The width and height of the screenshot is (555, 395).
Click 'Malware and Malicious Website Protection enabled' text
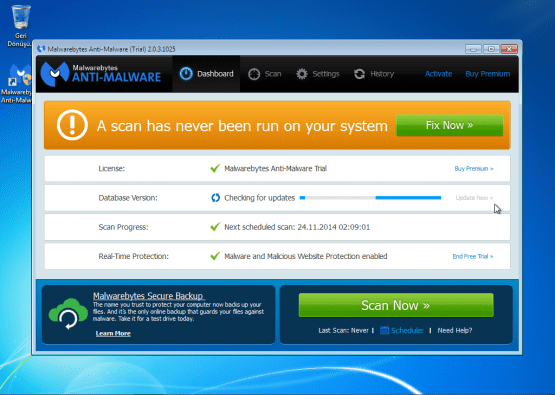click(x=305, y=256)
